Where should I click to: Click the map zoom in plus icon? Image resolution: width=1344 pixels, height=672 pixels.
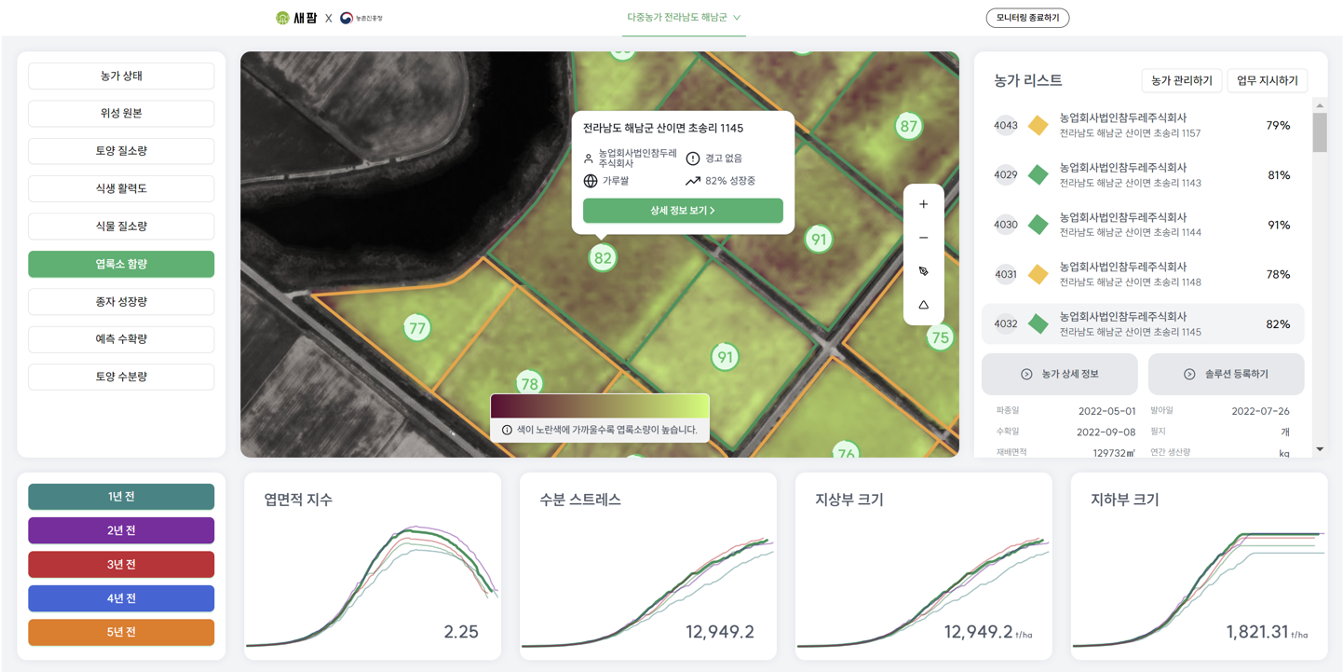[x=923, y=204]
